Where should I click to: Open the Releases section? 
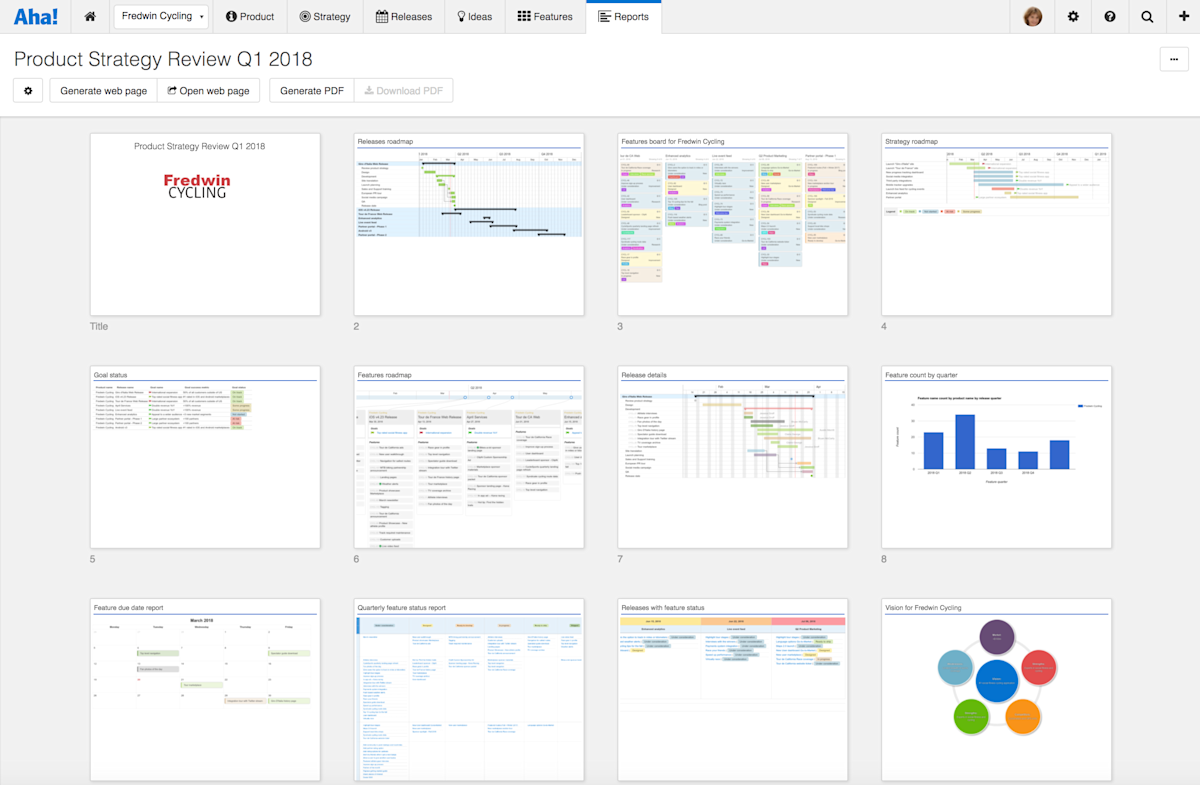click(x=403, y=16)
